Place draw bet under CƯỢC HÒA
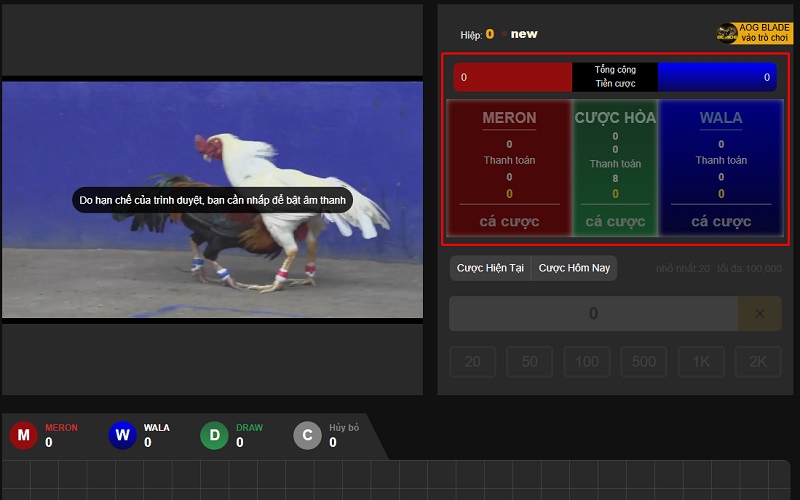The height and width of the screenshot is (500, 800). pos(615,221)
